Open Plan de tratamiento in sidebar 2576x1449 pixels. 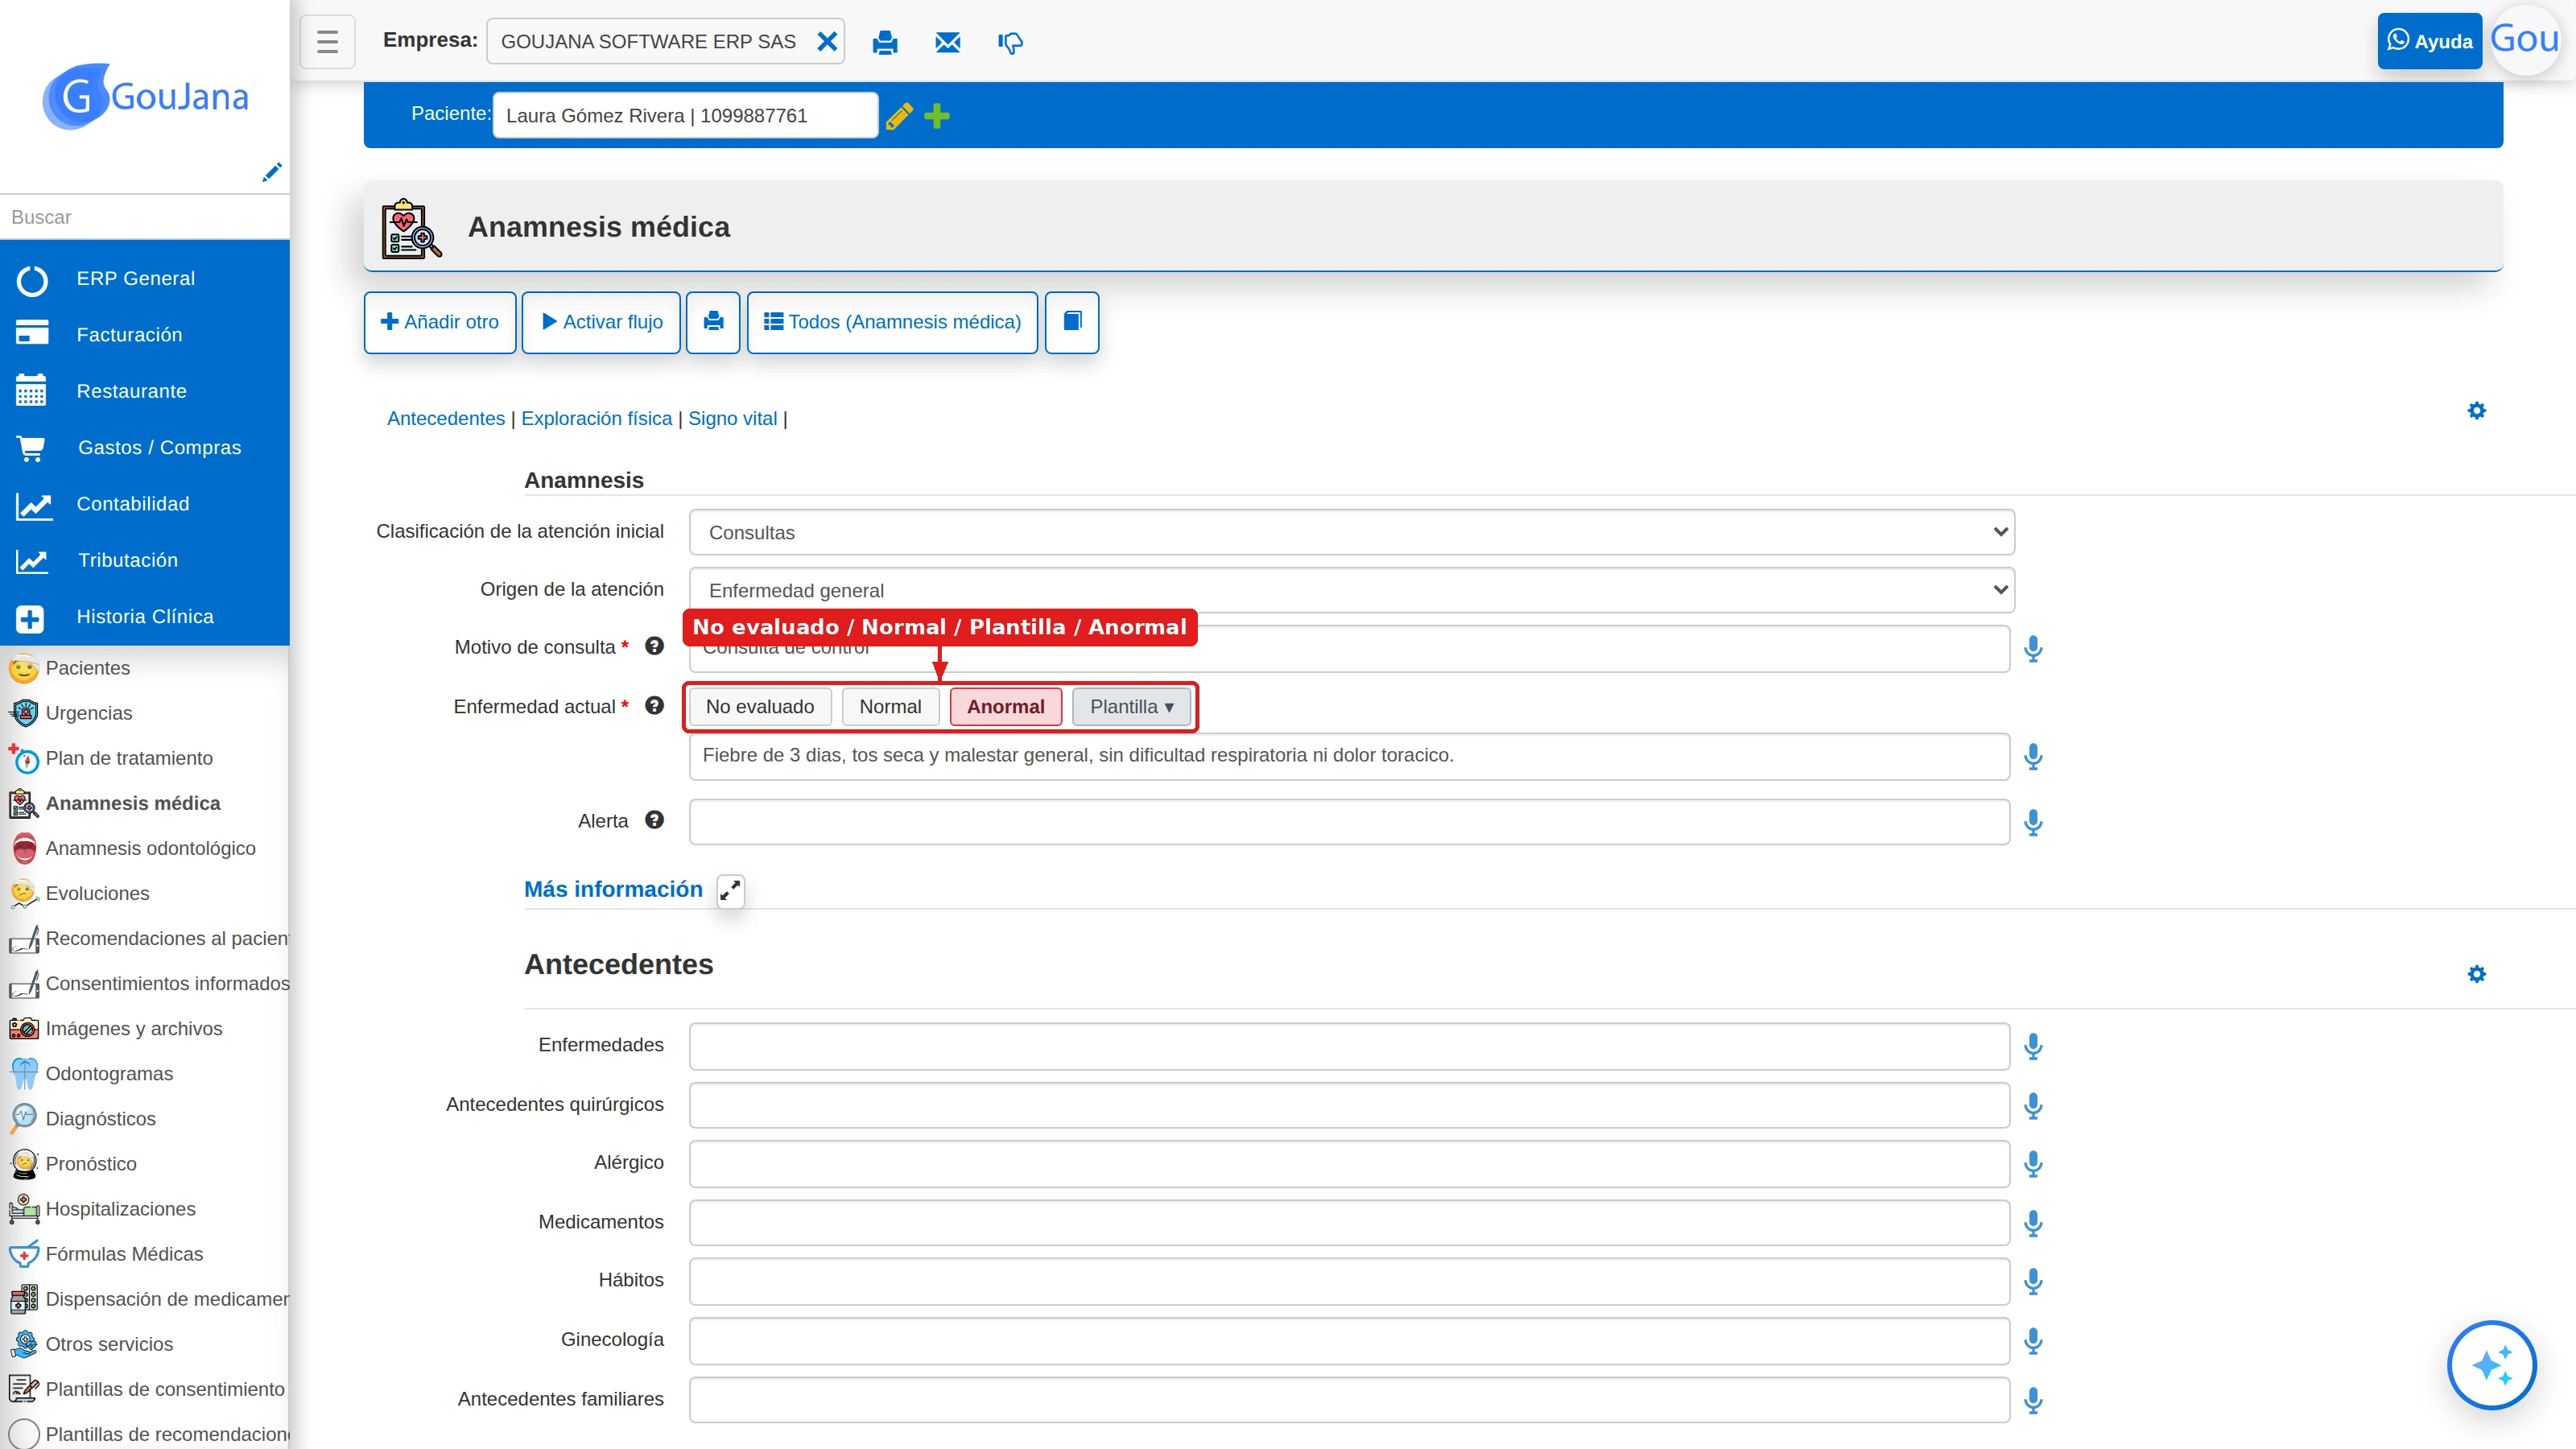145,758
